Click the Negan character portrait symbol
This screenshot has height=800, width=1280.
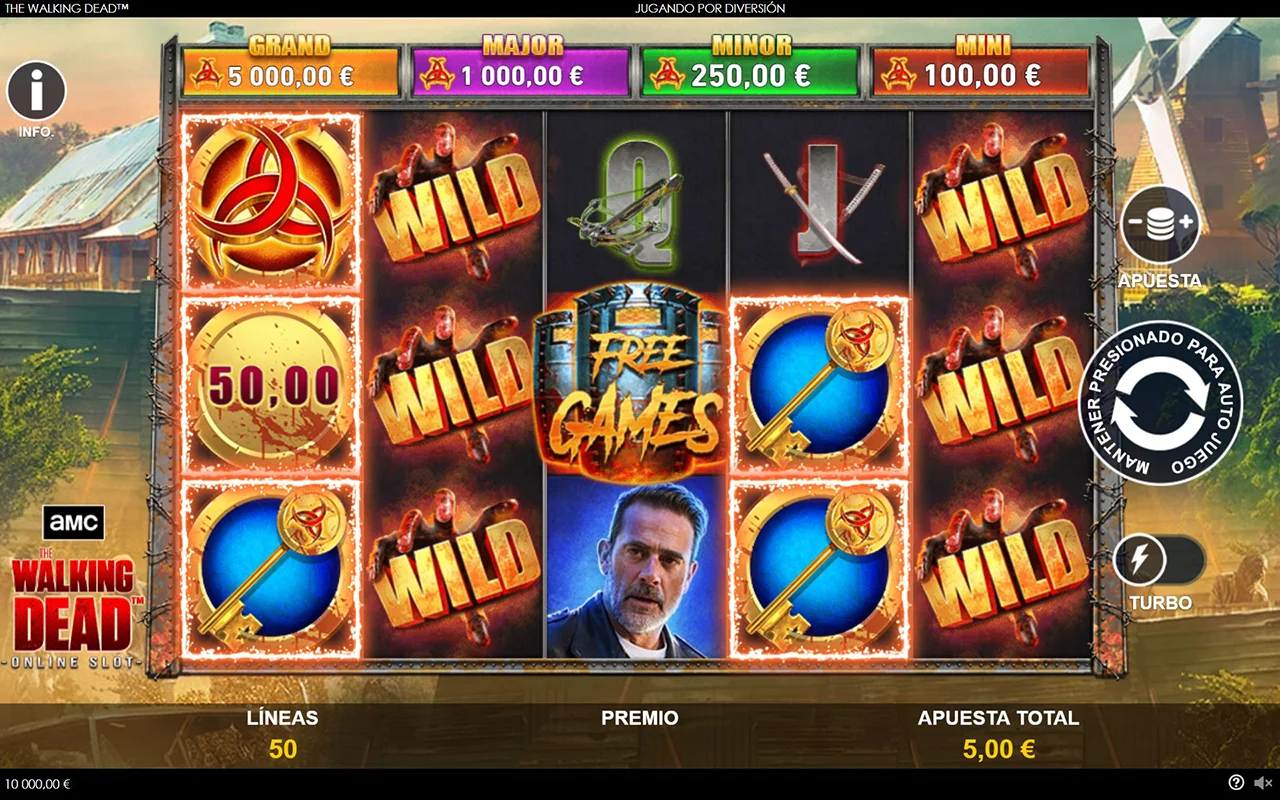(x=637, y=567)
